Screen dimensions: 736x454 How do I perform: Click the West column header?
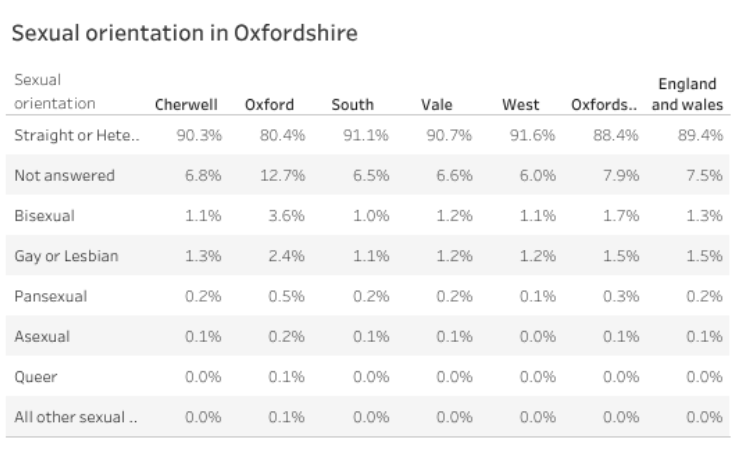tap(522, 103)
